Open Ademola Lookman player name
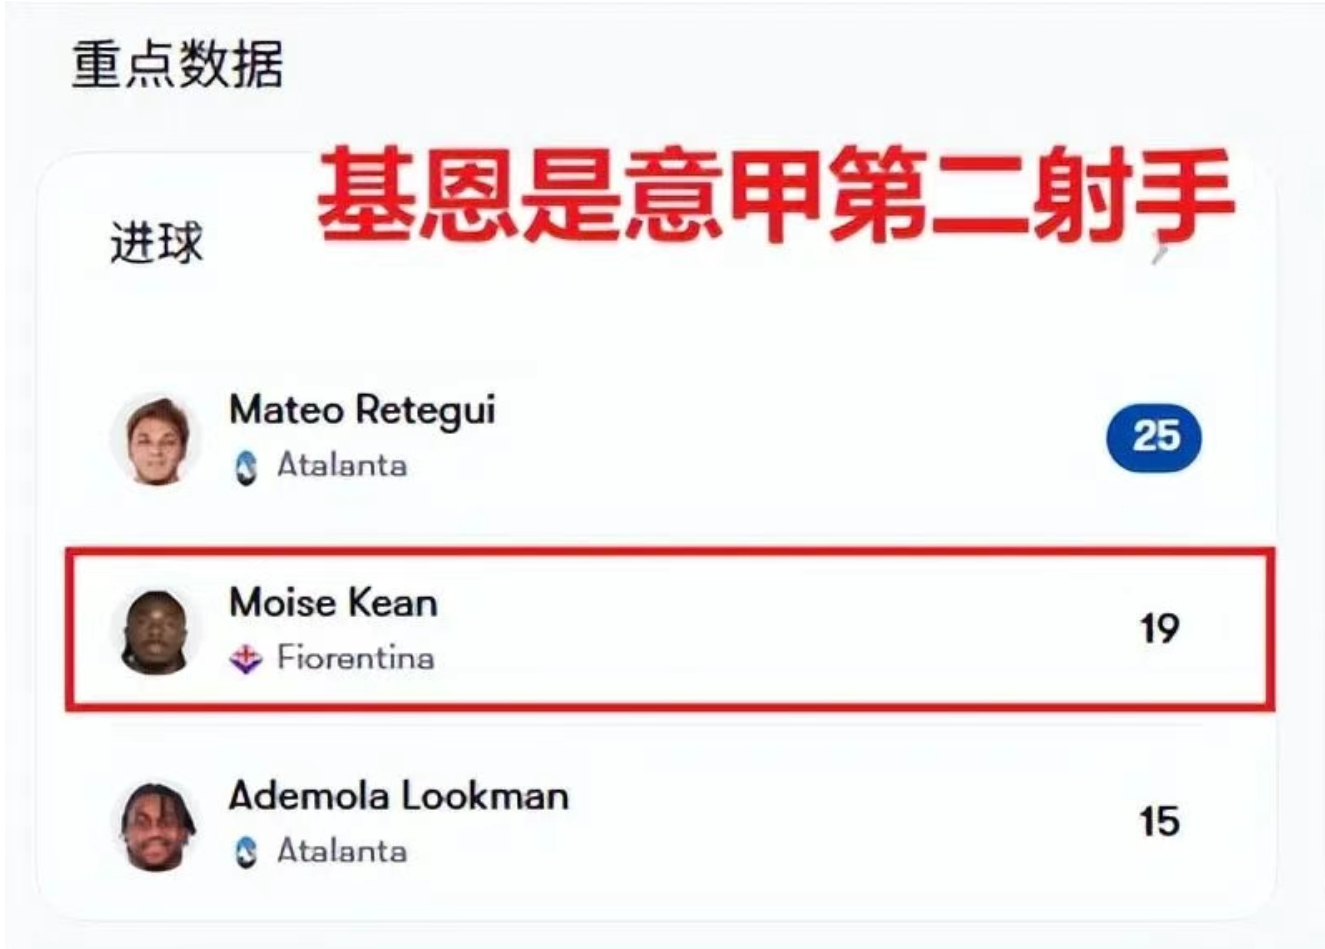This screenshot has height=949, width=1325. point(398,796)
